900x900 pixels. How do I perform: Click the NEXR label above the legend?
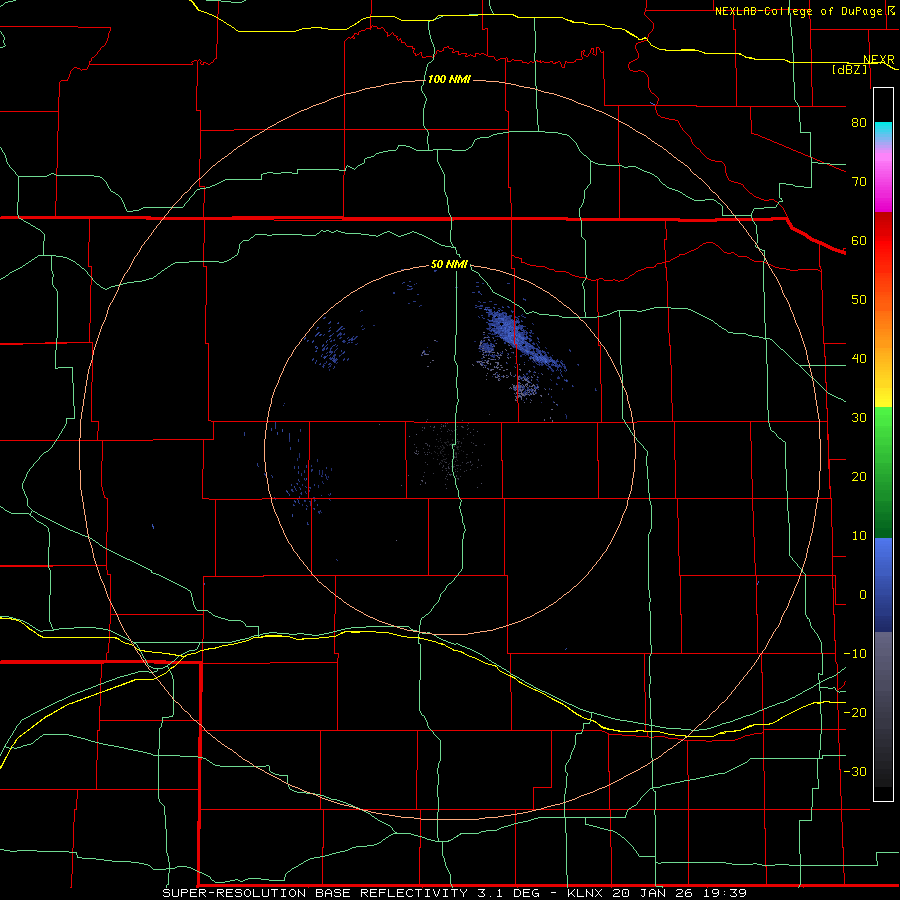click(x=878, y=60)
